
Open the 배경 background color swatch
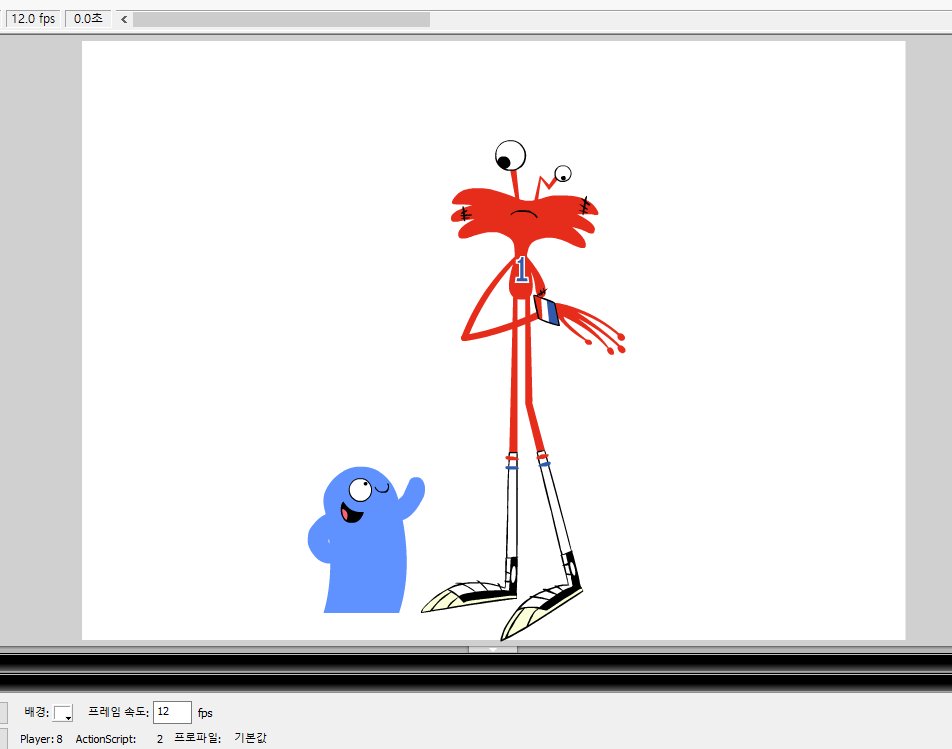[63, 713]
